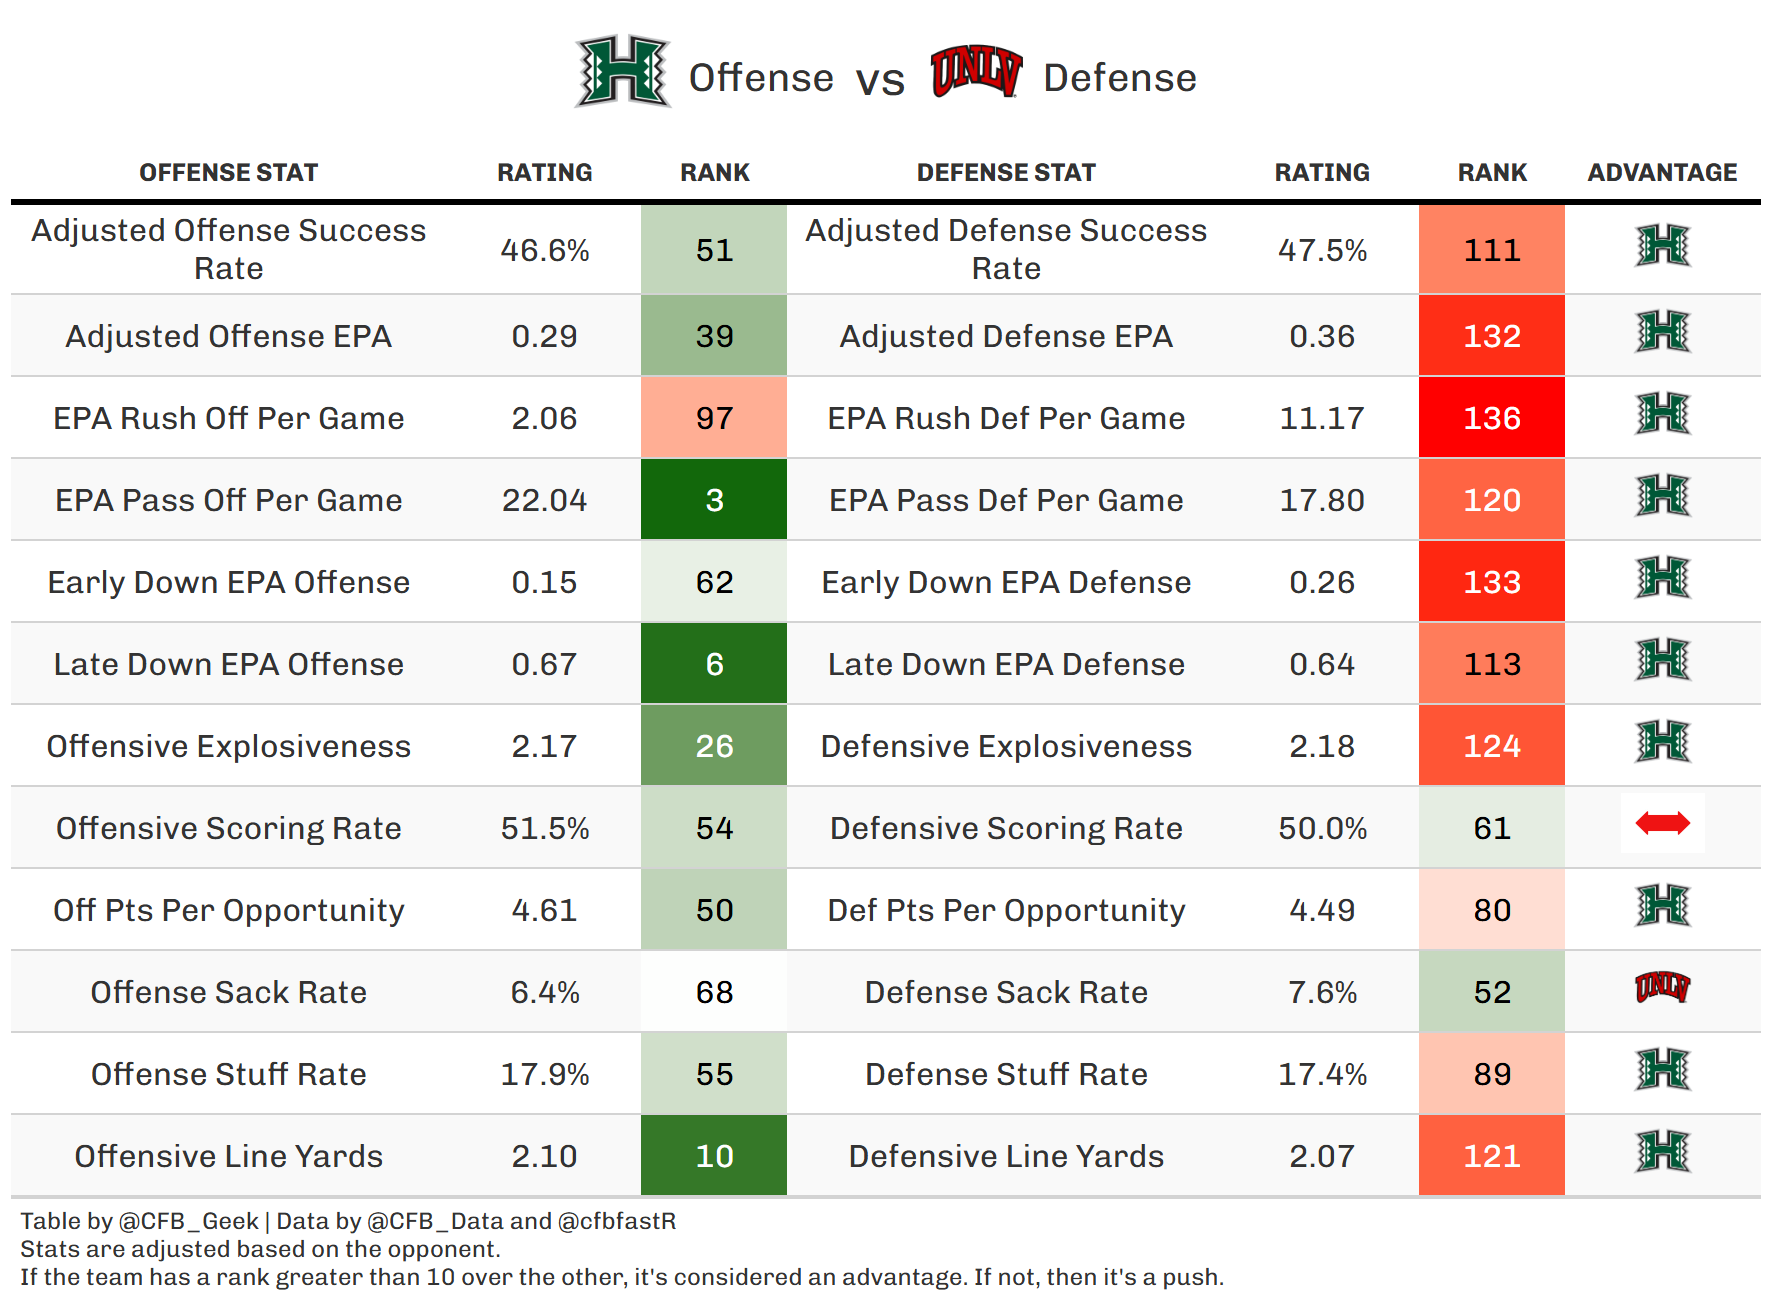The image size is (1770, 1312).
Task: Click the OFFENSE STAT column header
Action: tap(228, 173)
